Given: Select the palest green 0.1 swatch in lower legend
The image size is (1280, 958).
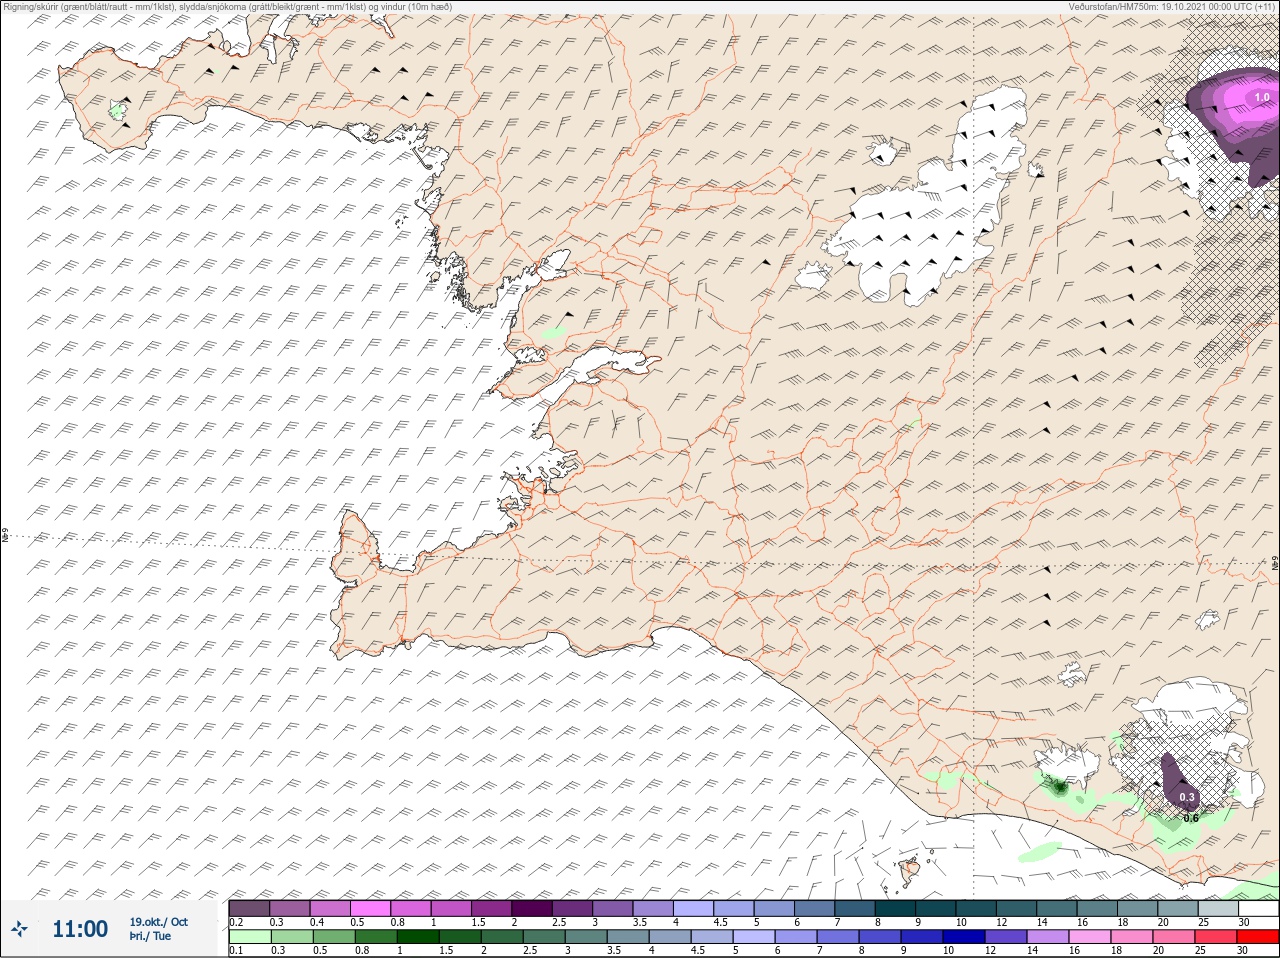Looking at the screenshot, I should tap(249, 937).
